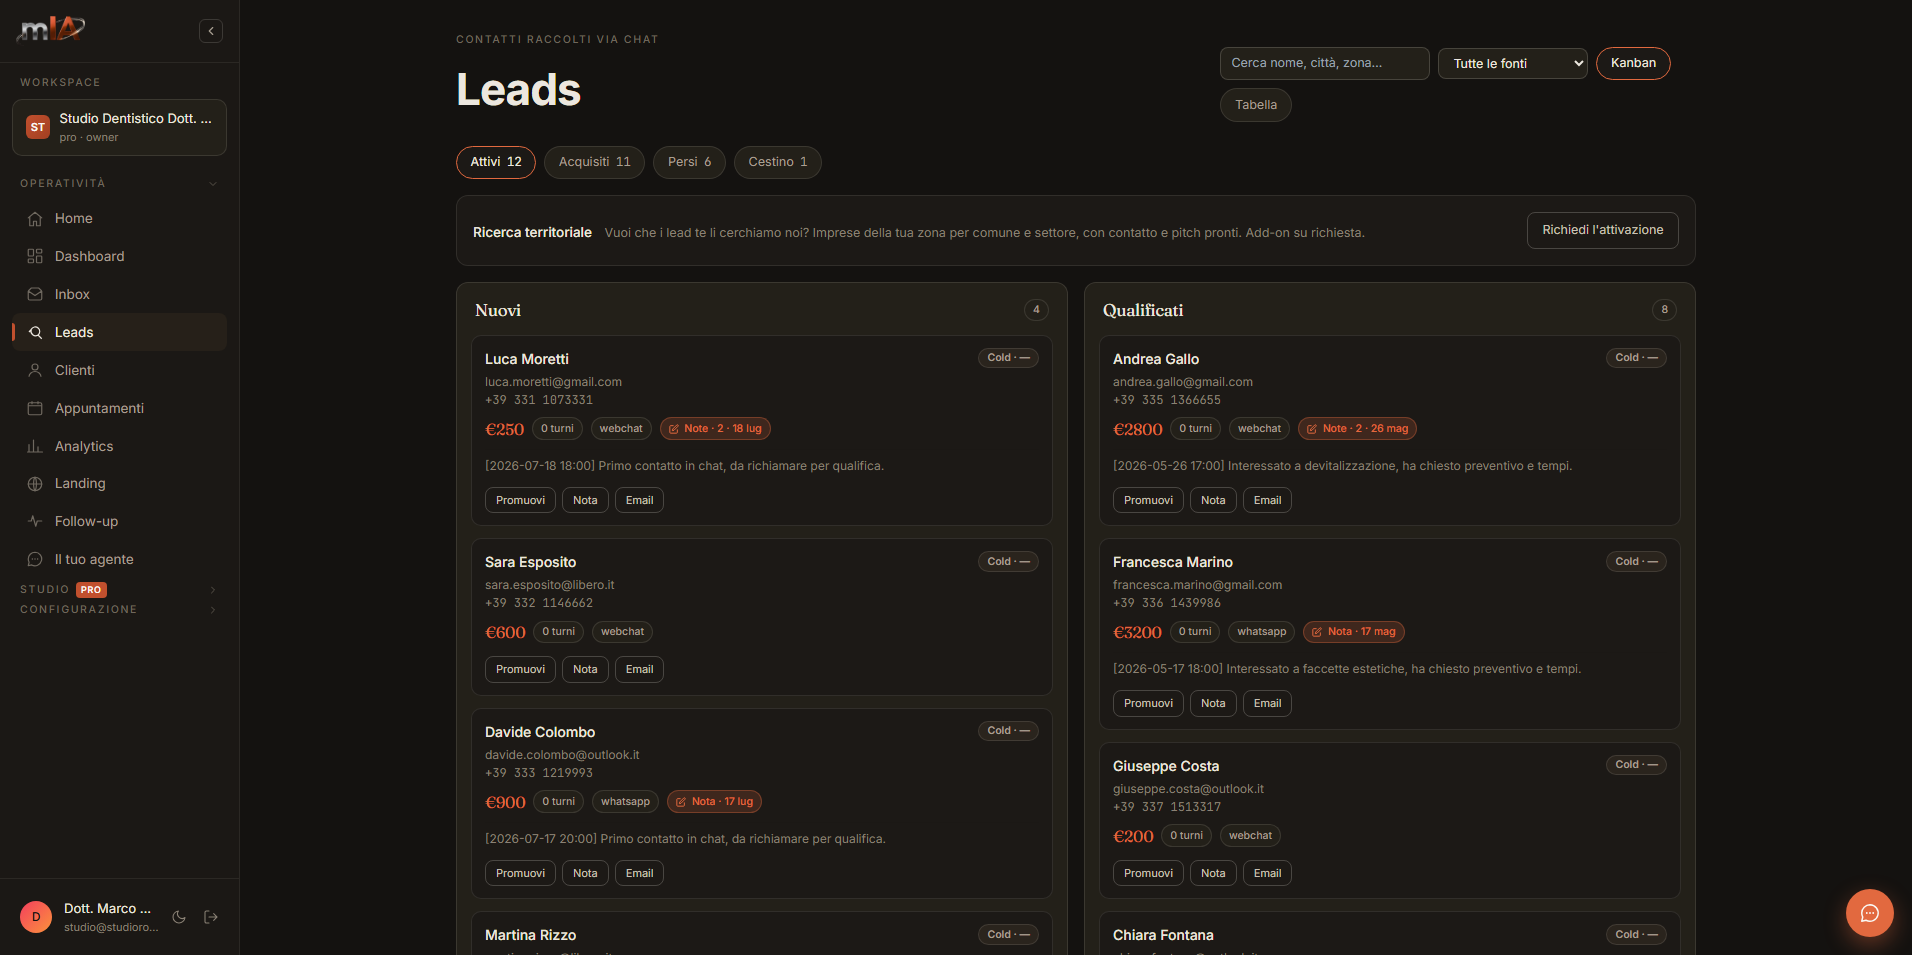
Task: Switch the view to Tabella
Action: click(1255, 105)
